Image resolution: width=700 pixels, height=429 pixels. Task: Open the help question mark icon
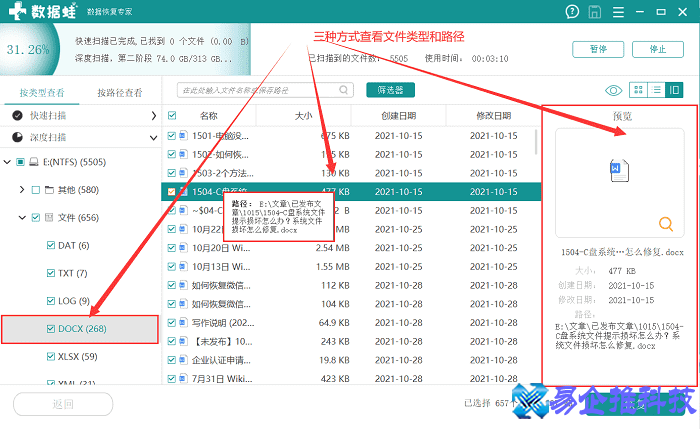pos(572,12)
